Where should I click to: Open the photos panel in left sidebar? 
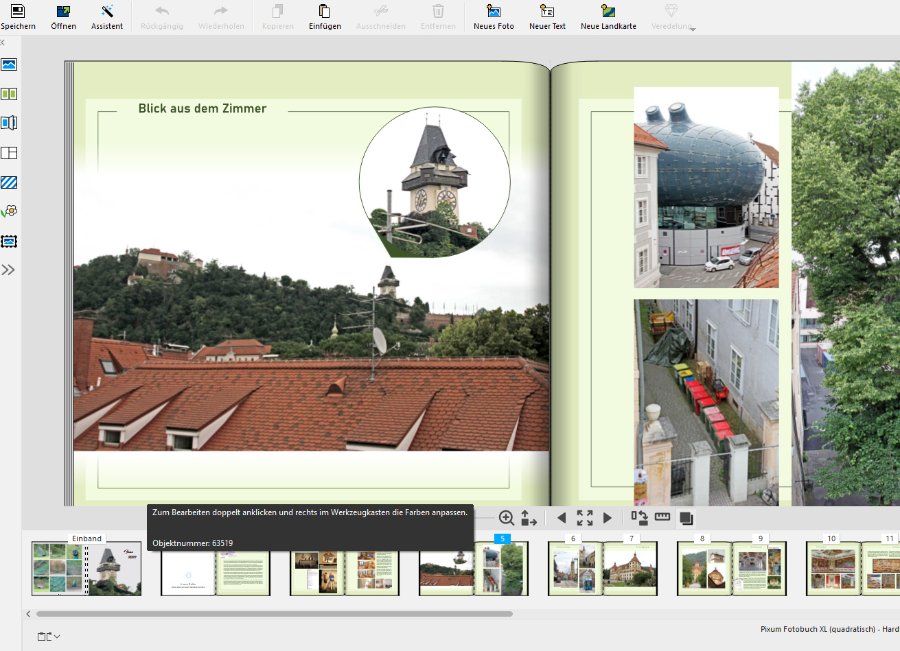point(9,64)
